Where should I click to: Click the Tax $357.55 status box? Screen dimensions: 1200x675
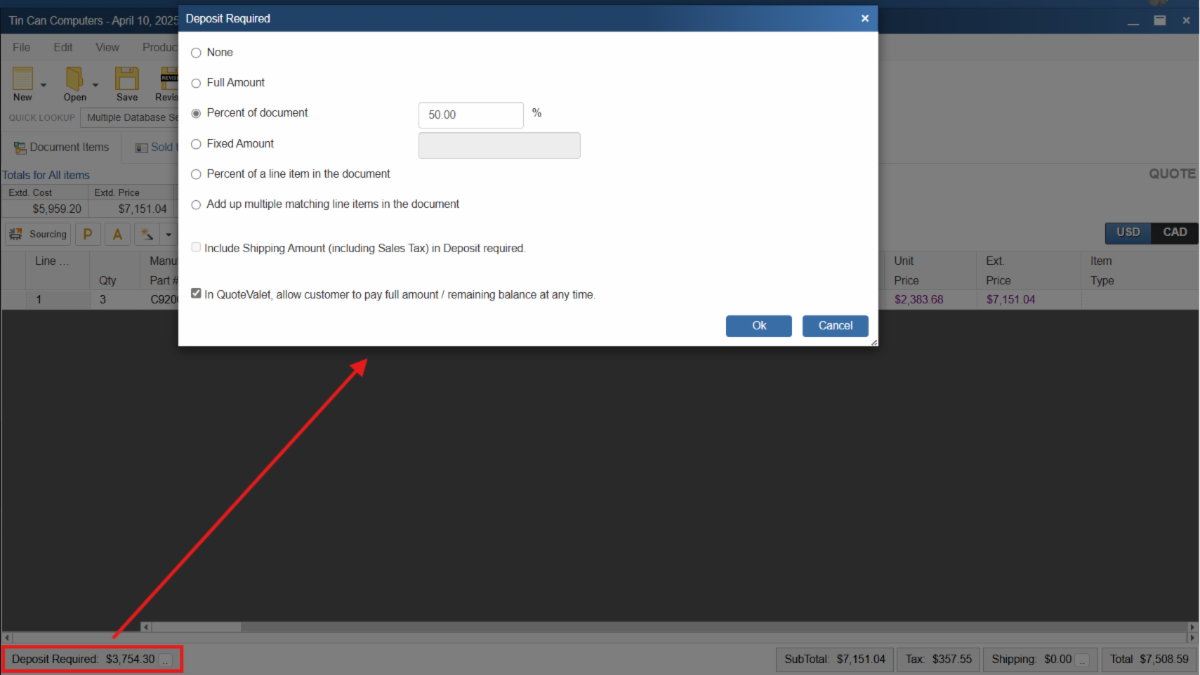tap(938, 660)
